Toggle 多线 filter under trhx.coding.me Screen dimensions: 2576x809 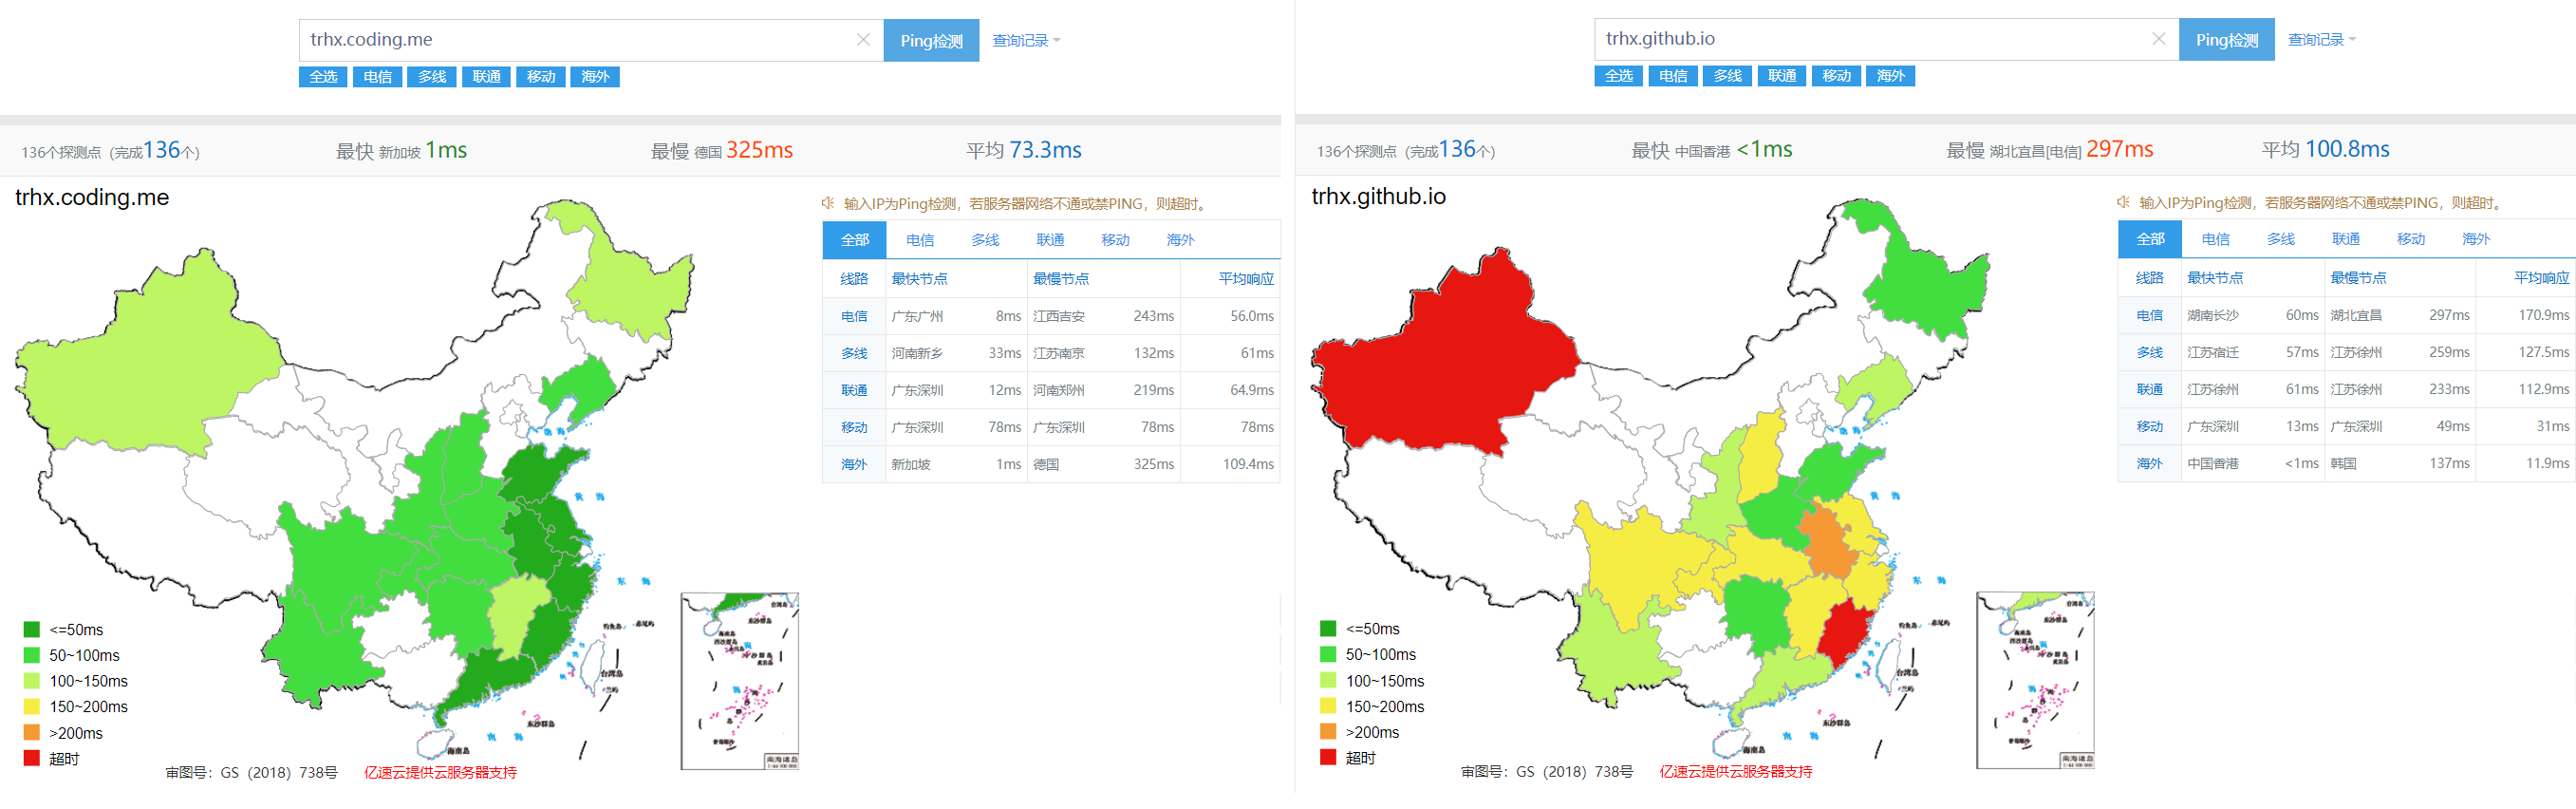pos(432,77)
